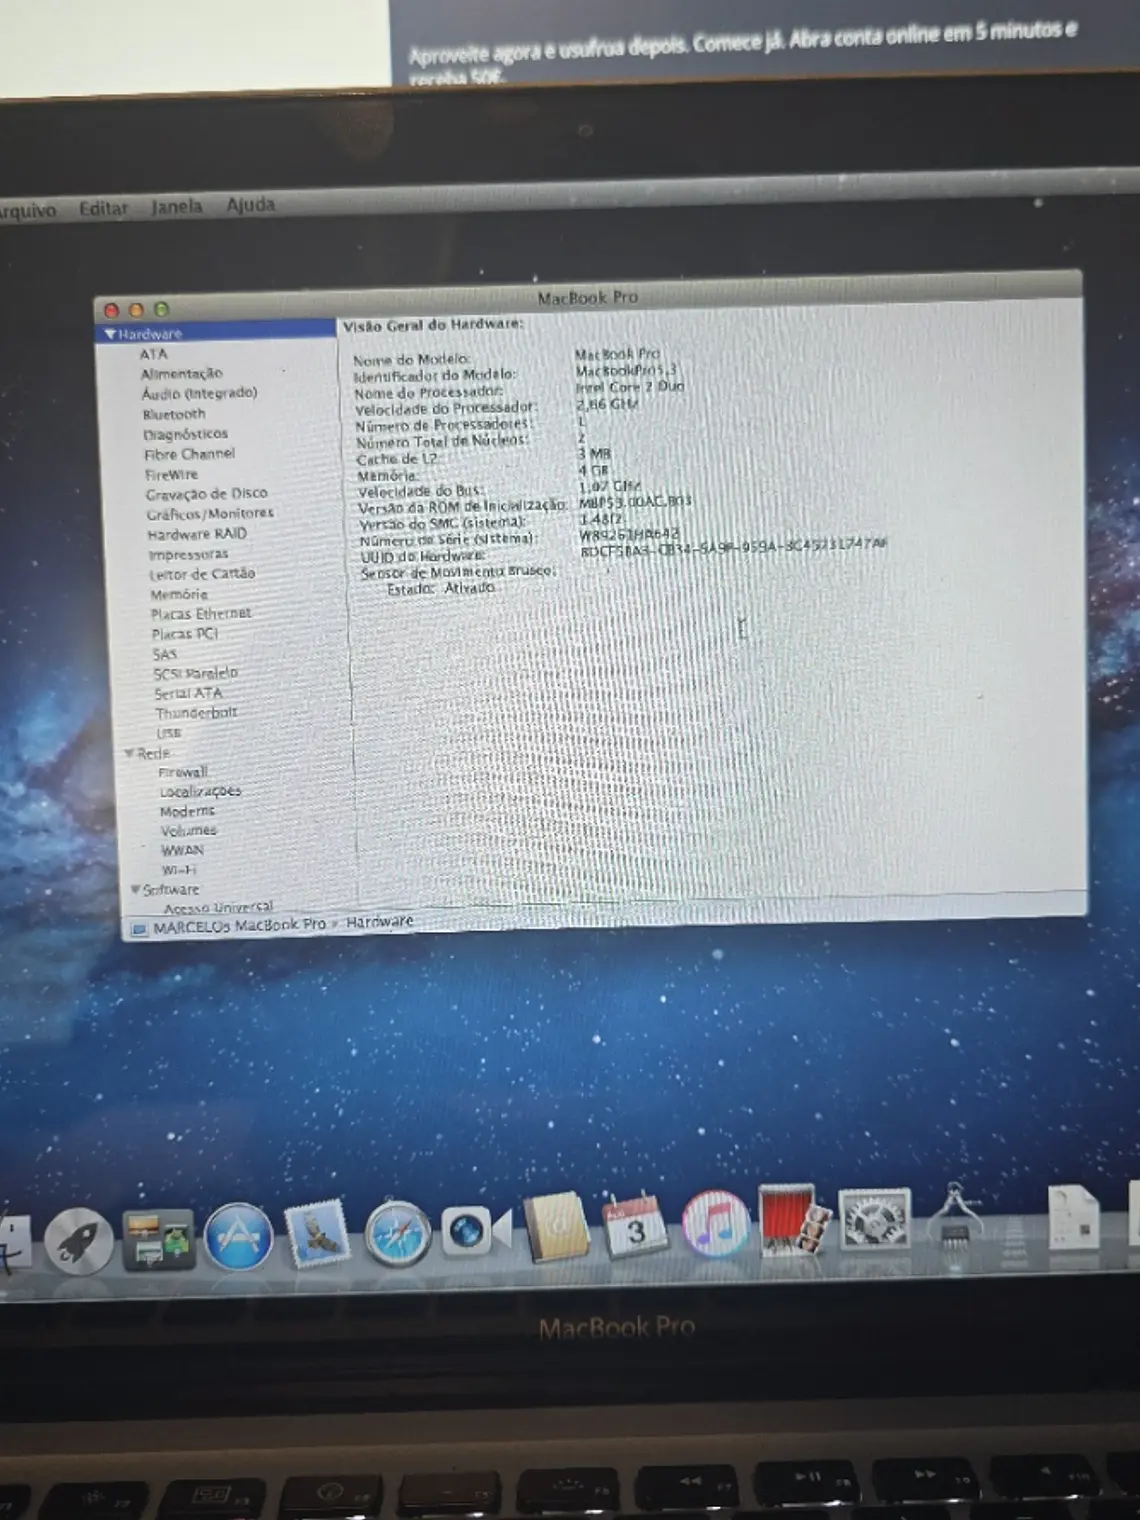Launch Safari compass icon in dock
The width and height of the screenshot is (1140, 1520).
point(397,1235)
